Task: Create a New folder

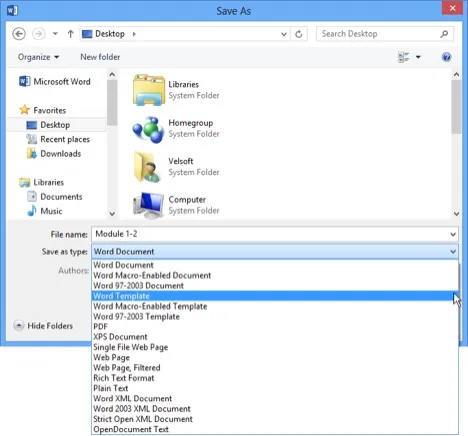Action: point(100,57)
